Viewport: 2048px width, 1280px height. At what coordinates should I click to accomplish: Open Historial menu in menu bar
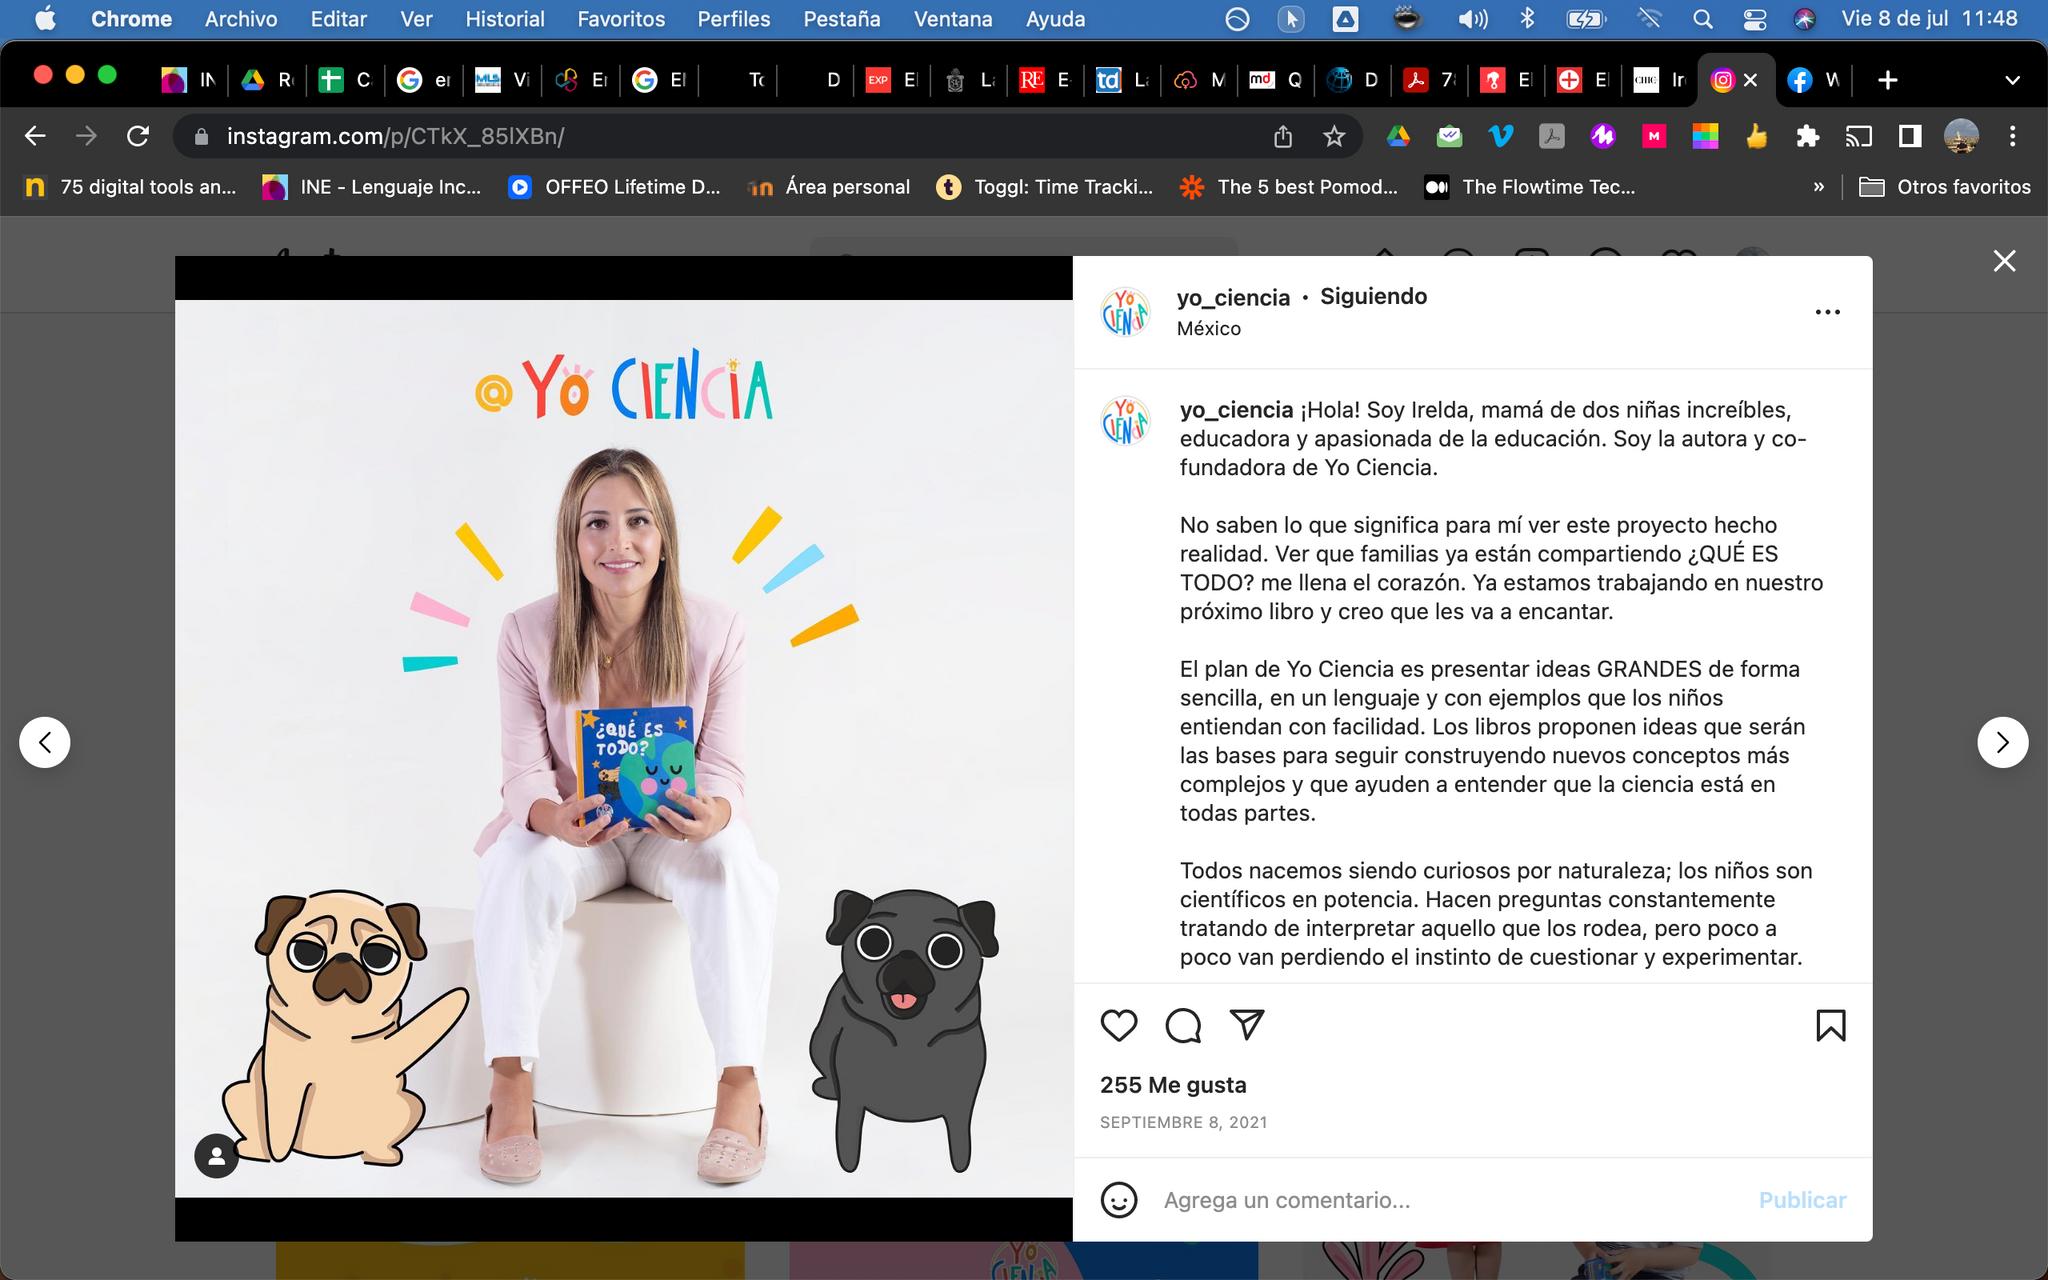coord(504,19)
